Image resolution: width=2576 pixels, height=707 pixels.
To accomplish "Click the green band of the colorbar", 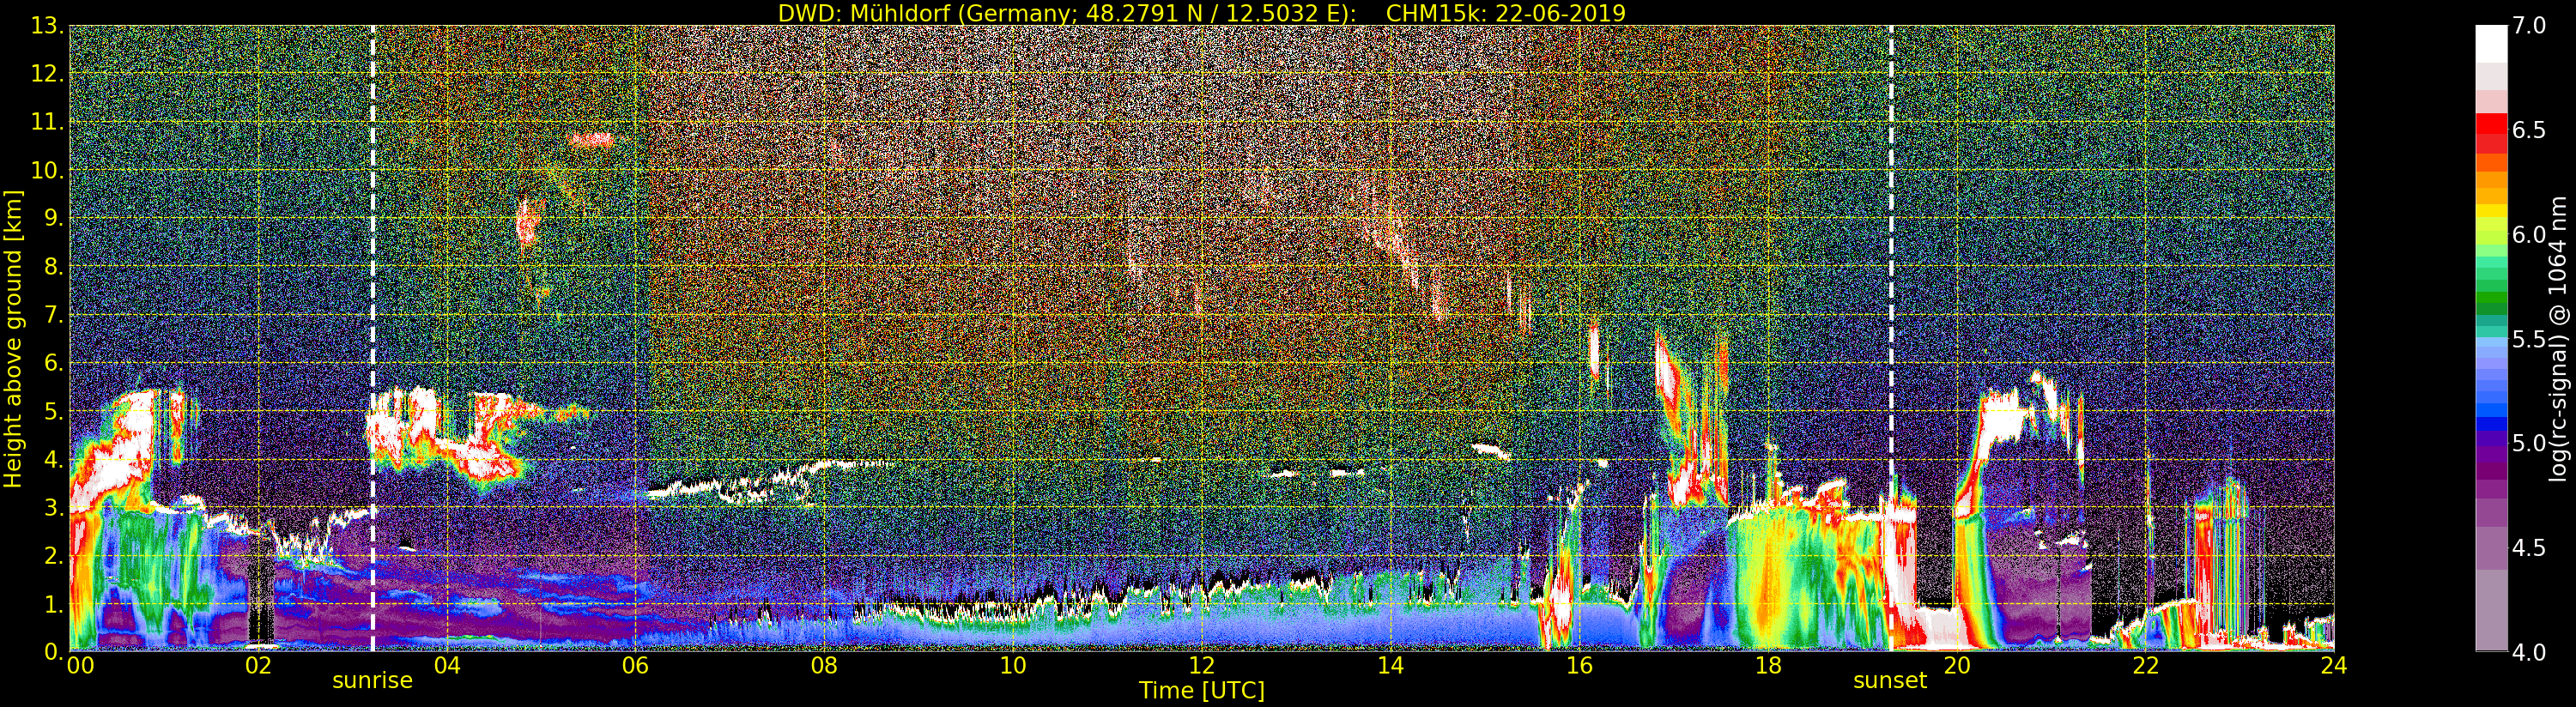I will (2491, 296).
